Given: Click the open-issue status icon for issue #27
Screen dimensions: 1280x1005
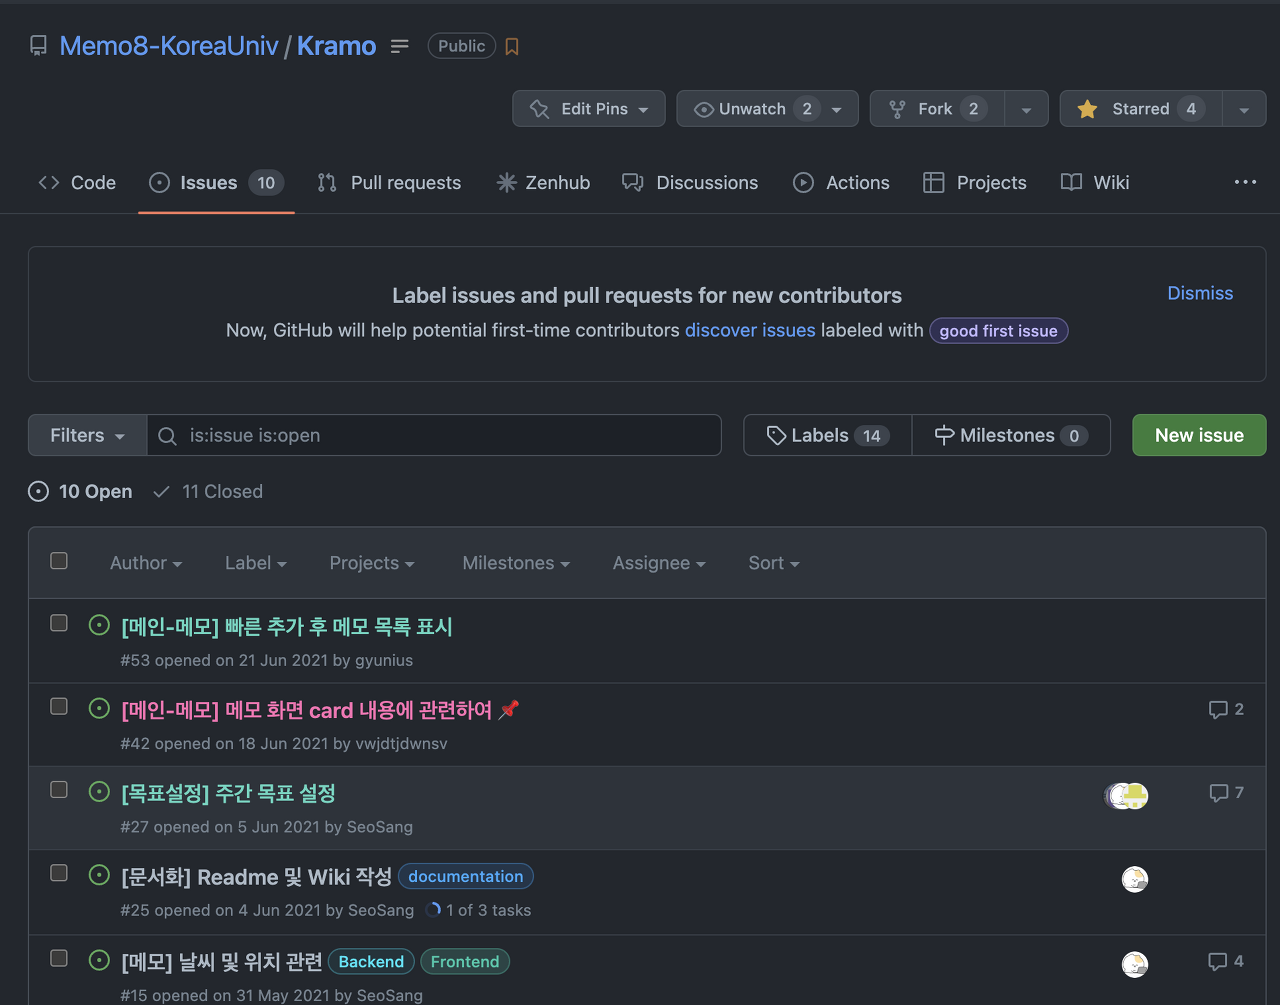Looking at the screenshot, I should click(x=99, y=791).
